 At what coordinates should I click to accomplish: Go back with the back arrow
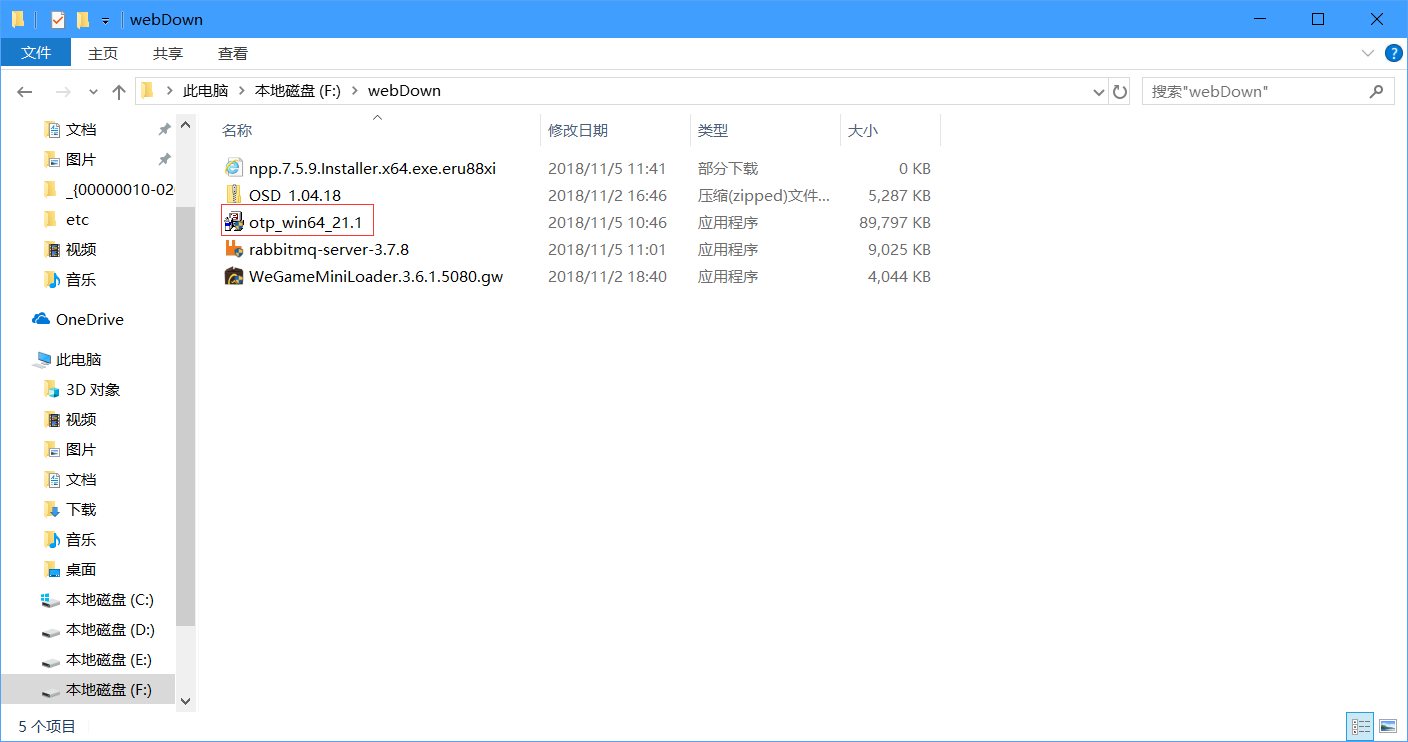pos(25,91)
